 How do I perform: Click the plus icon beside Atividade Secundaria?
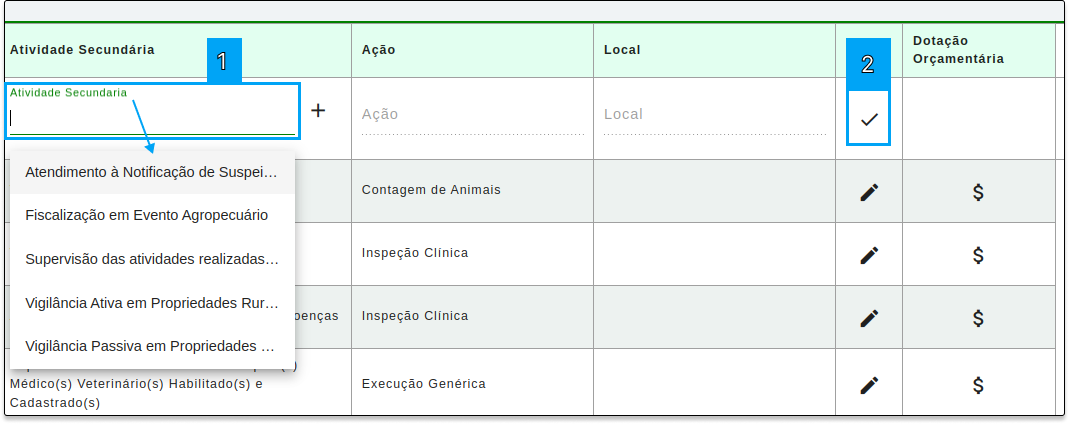[318, 110]
